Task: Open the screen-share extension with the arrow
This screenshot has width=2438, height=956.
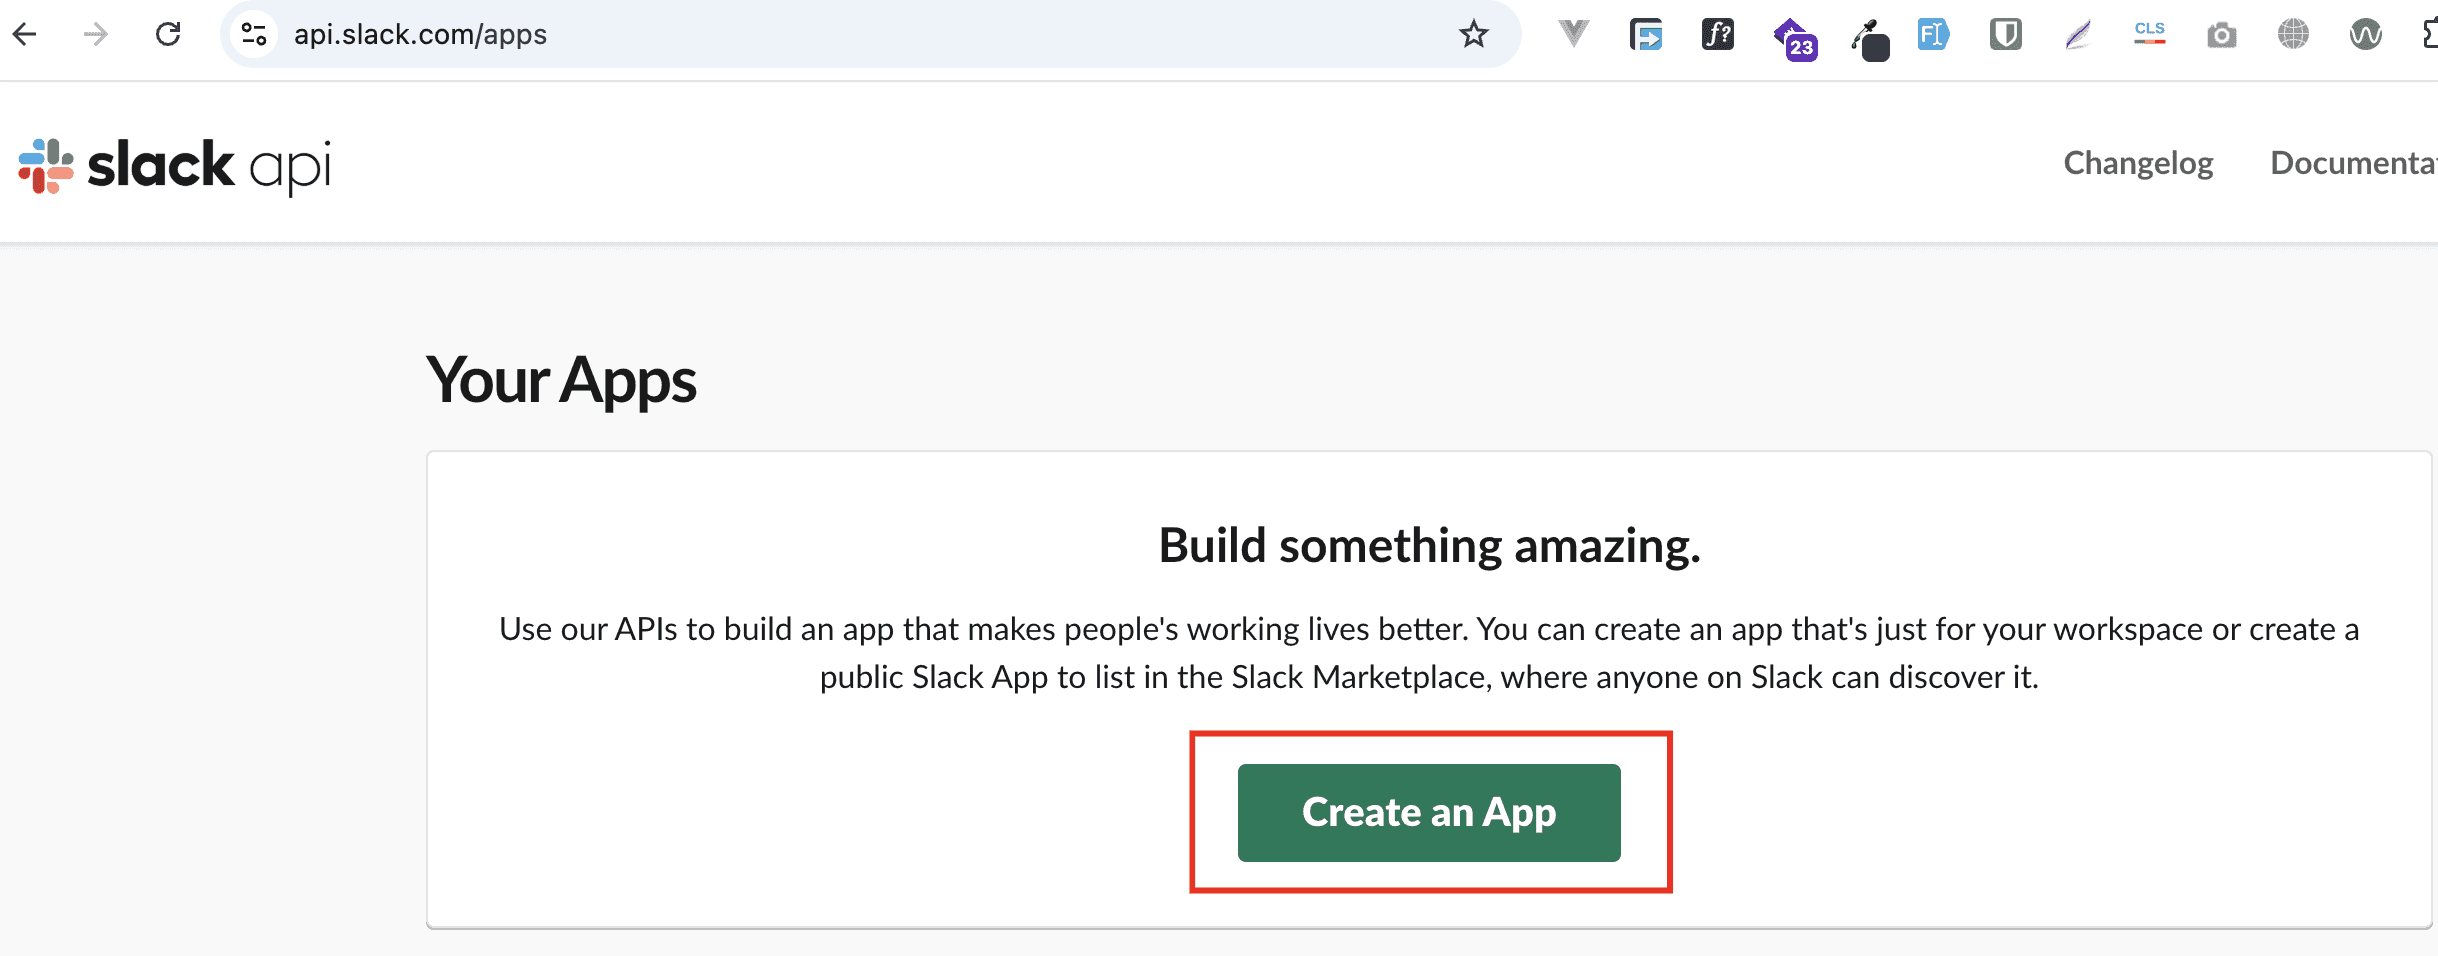Action: click(1646, 35)
